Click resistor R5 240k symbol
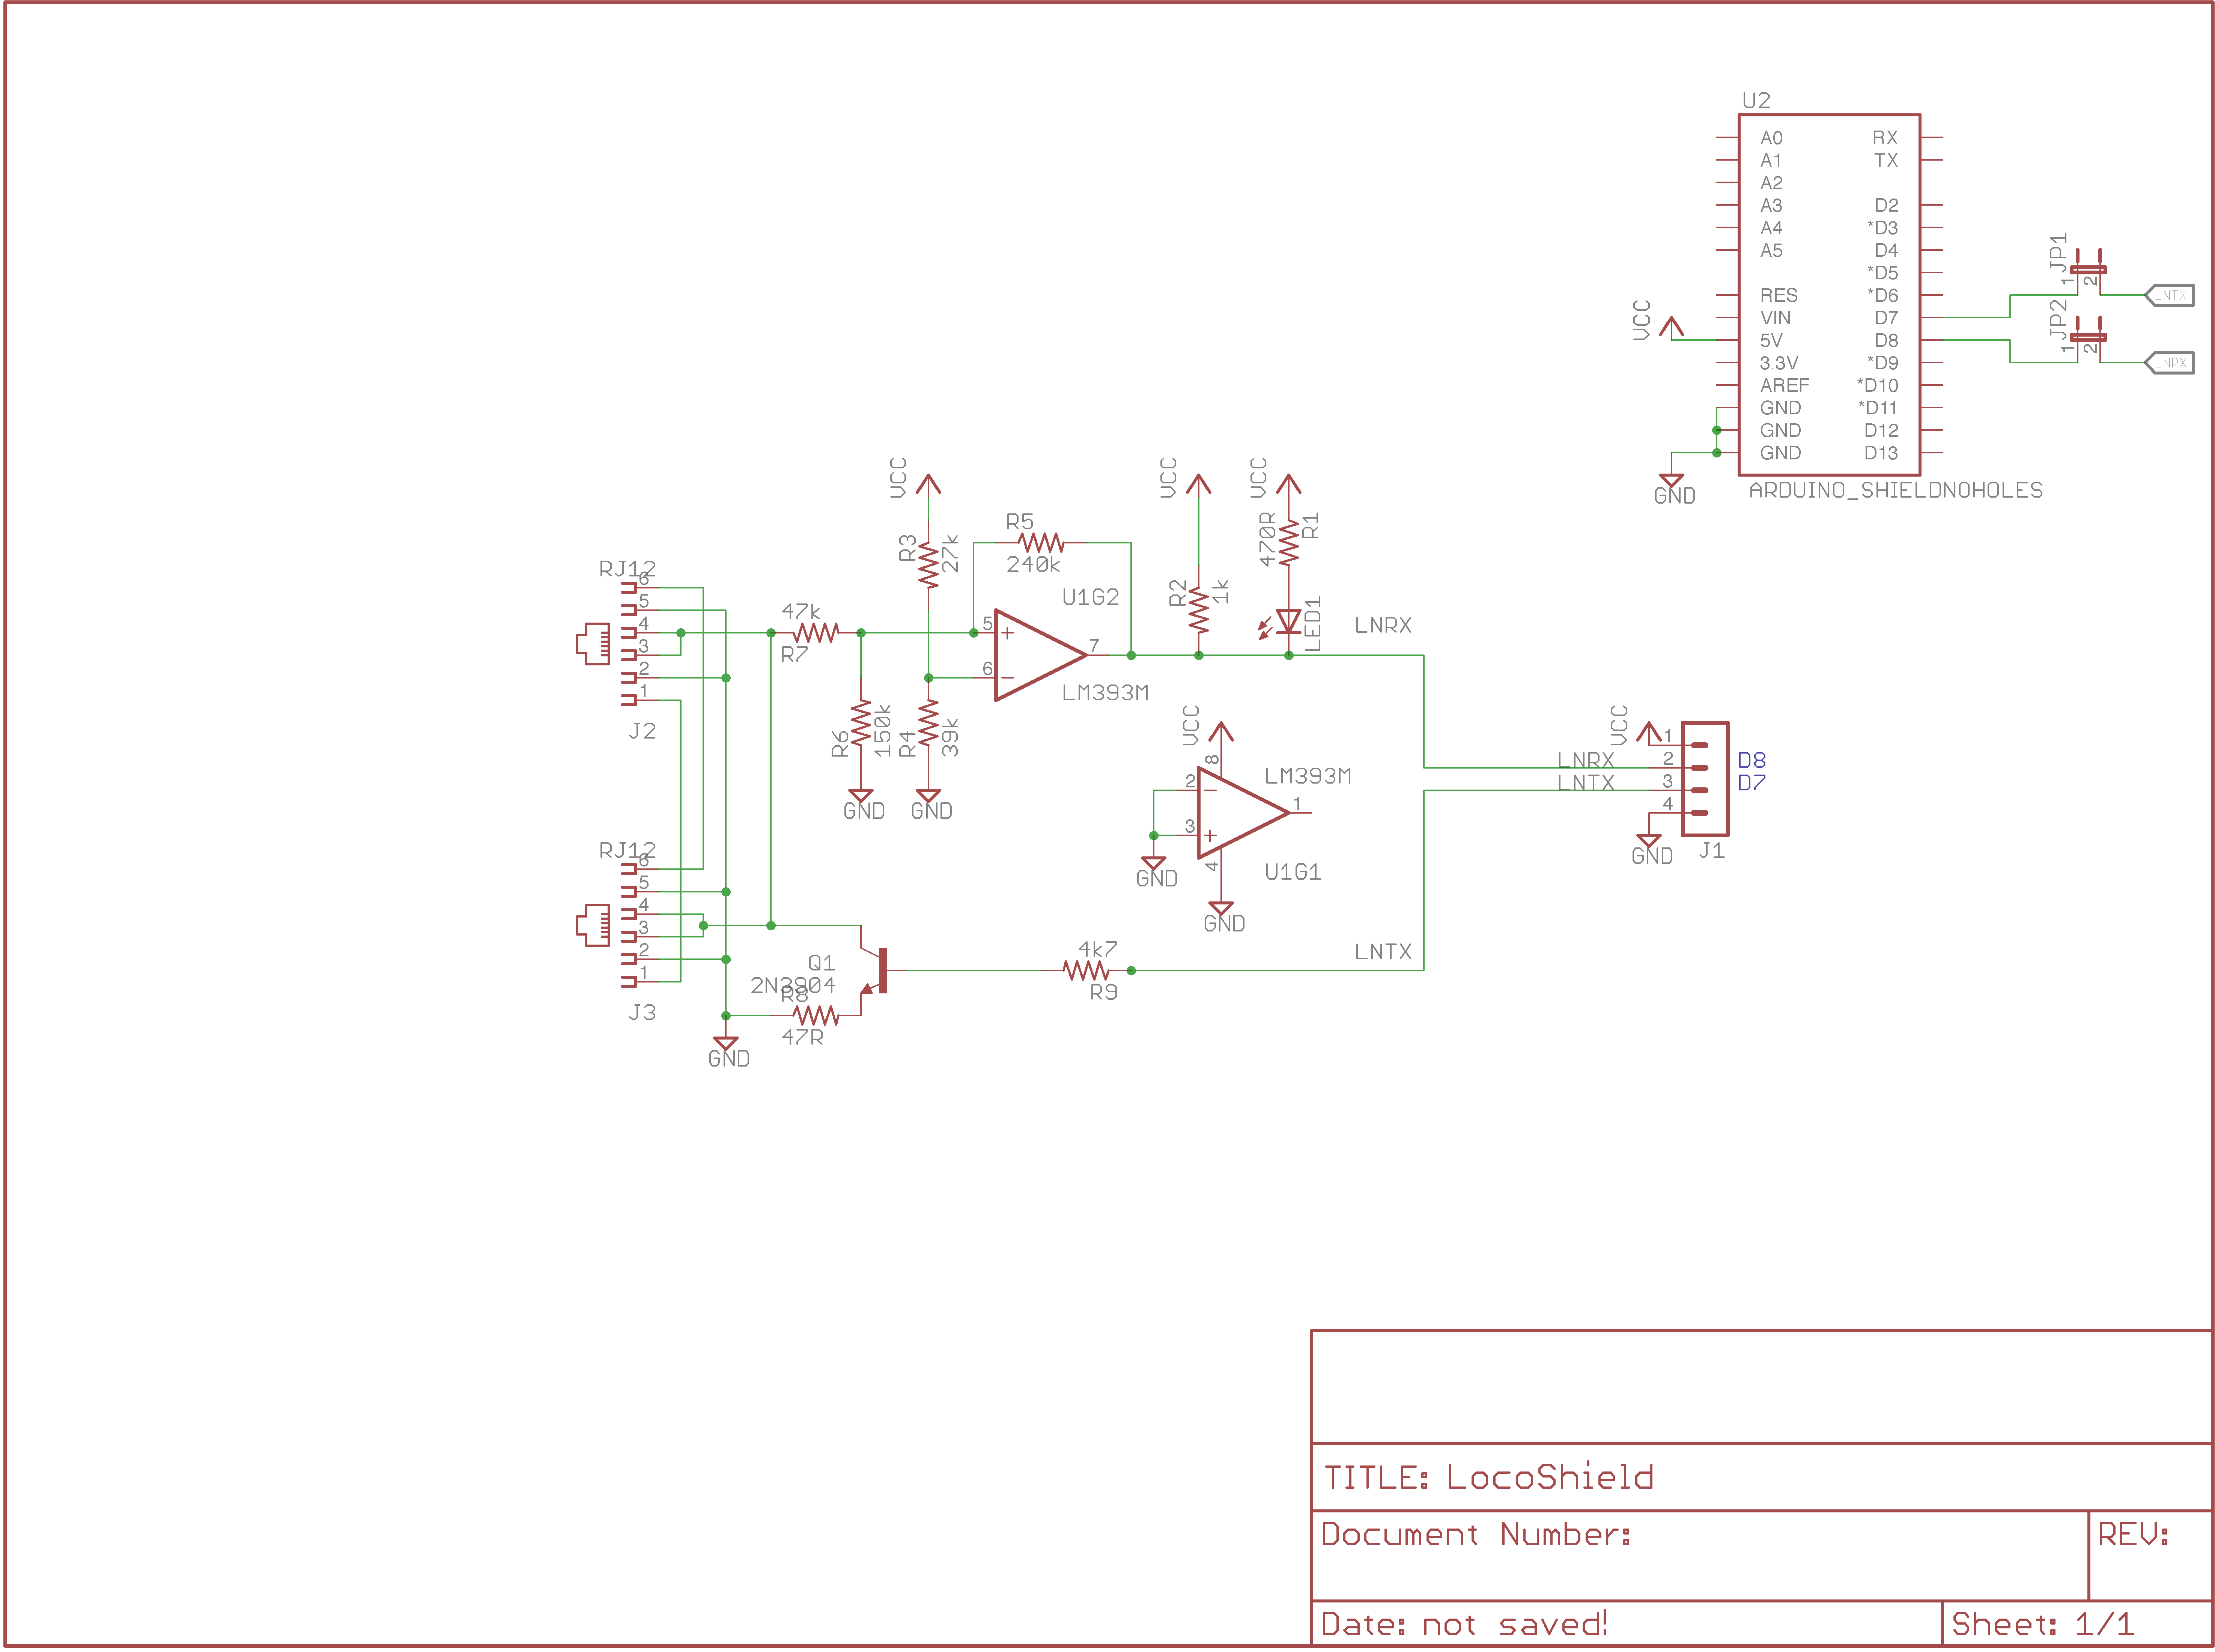Viewport: 2215px width, 1652px height. 1041,543
